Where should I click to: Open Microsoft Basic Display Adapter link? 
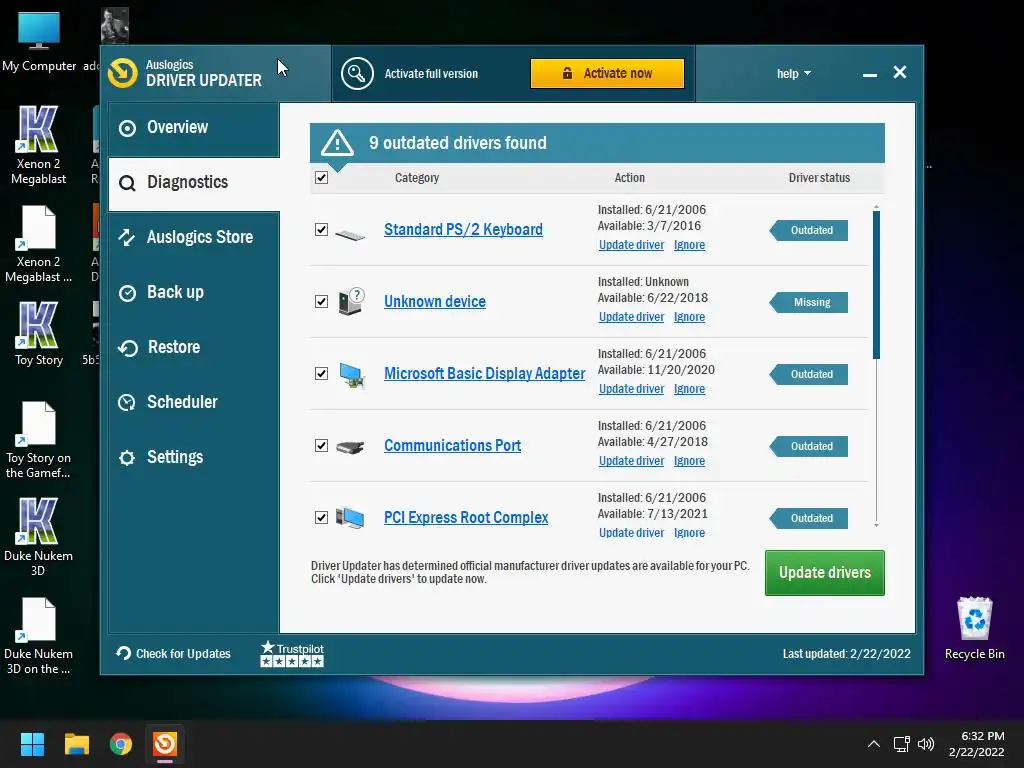click(x=485, y=374)
